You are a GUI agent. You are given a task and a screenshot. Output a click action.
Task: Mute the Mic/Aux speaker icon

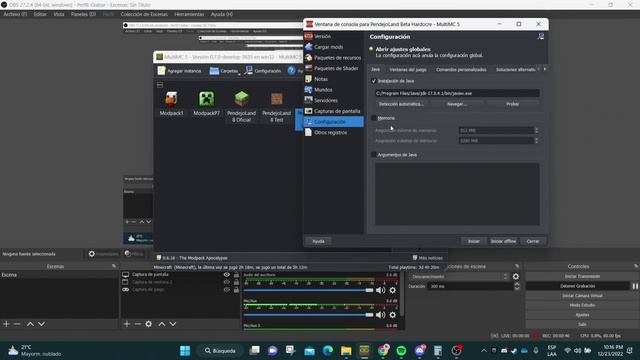point(380,315)
